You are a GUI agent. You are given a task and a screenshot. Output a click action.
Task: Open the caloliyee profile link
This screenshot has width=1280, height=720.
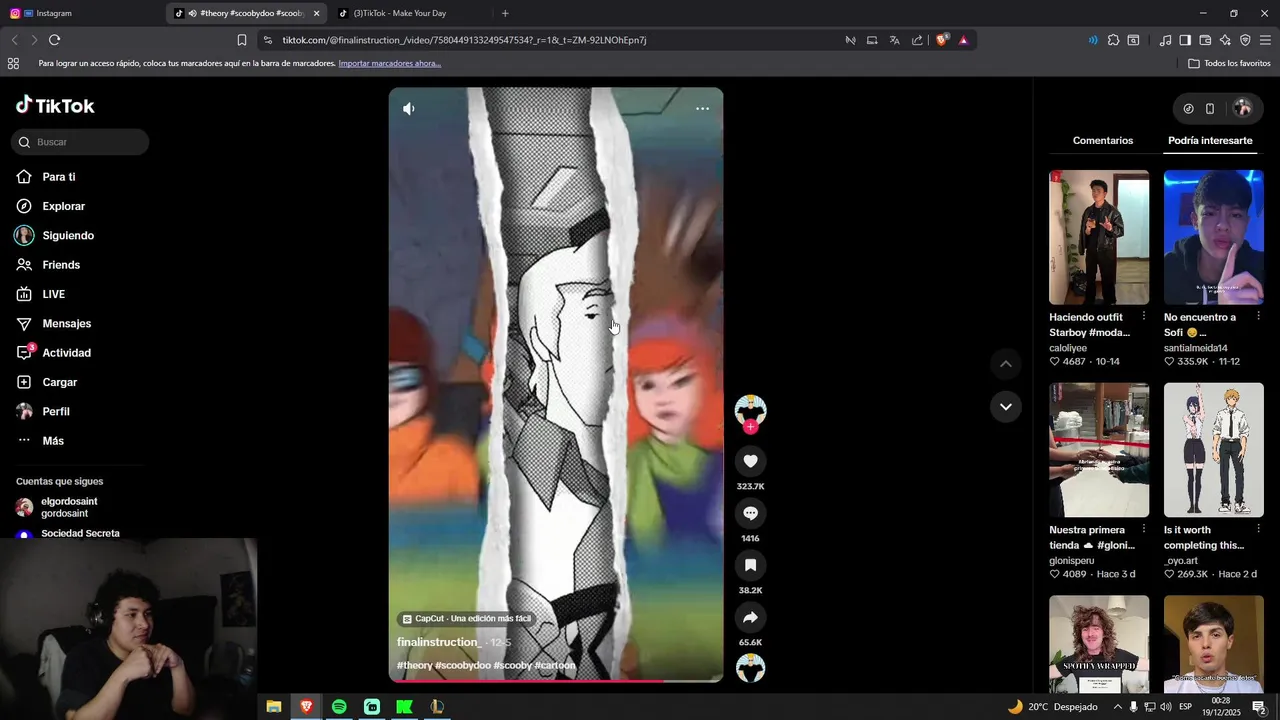1068,348
